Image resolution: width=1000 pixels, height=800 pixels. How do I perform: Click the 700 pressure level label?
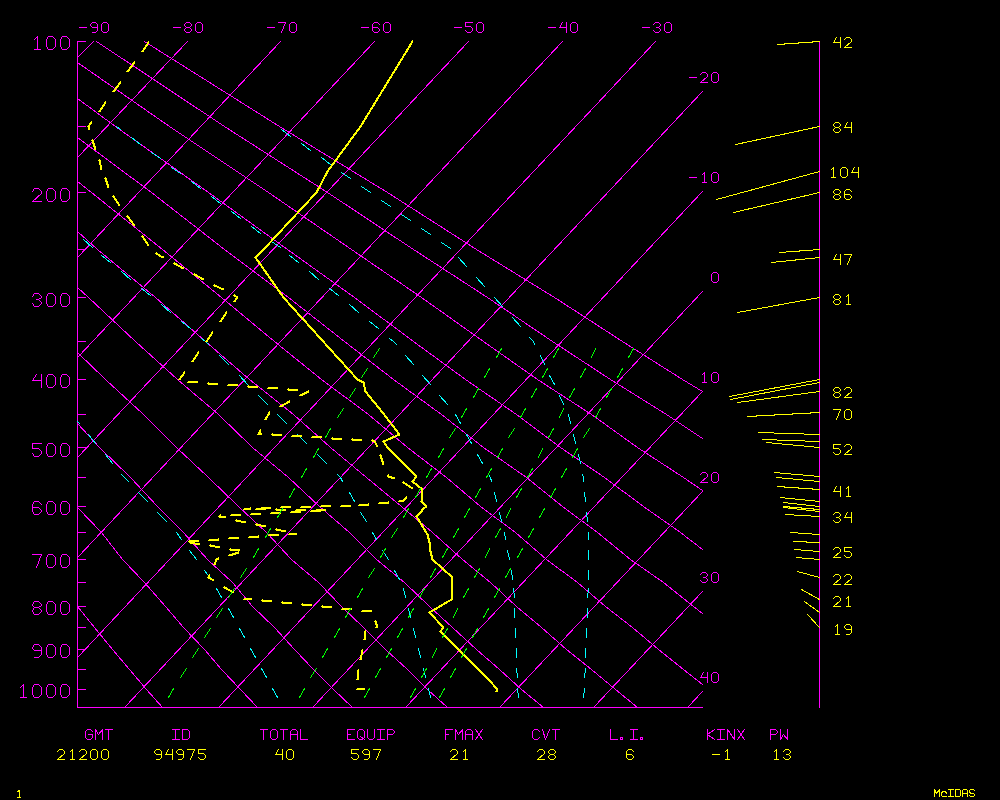point(51,560)
